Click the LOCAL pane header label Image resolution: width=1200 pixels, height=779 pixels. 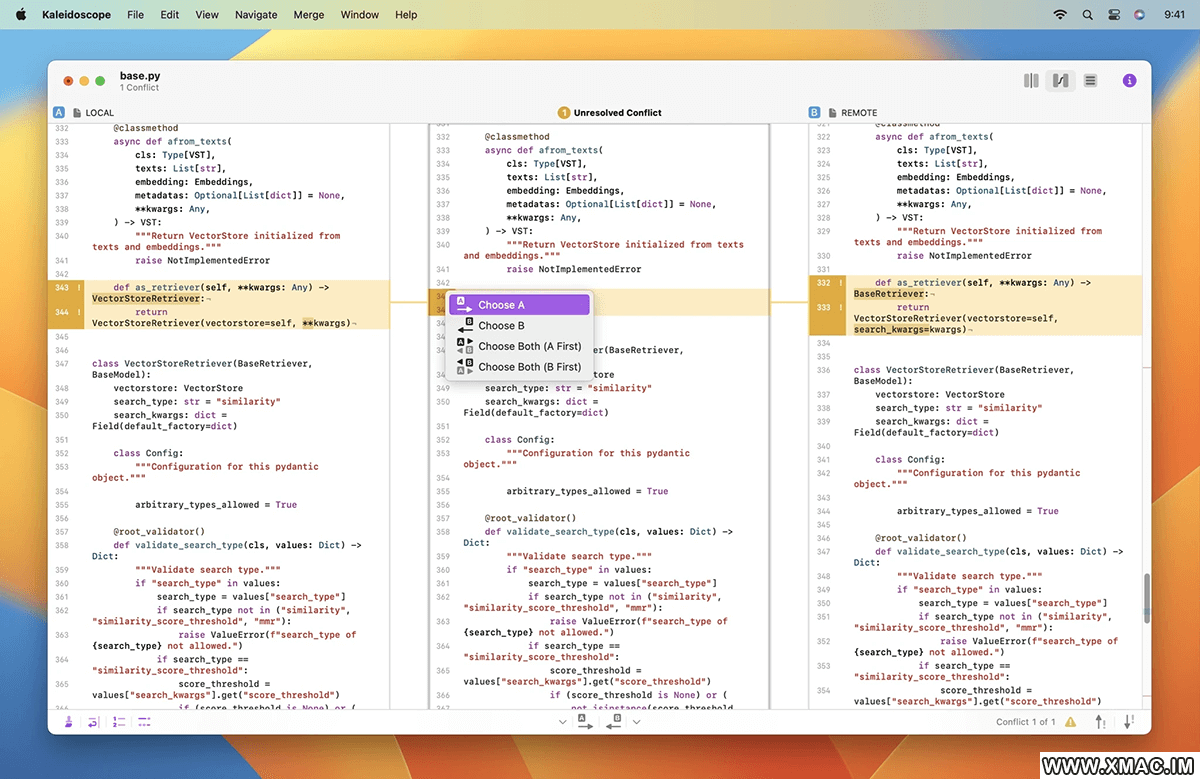point(100,113)
